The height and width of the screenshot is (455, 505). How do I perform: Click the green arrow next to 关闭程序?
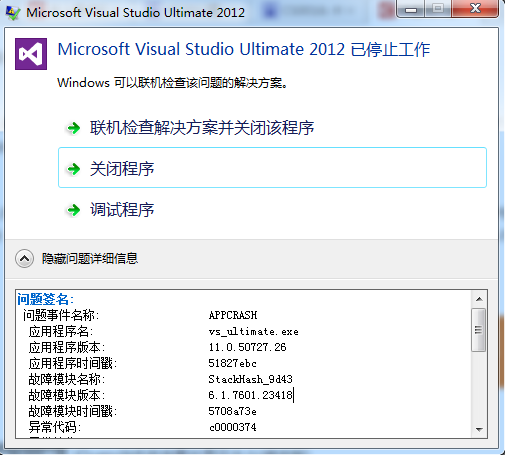74,169
